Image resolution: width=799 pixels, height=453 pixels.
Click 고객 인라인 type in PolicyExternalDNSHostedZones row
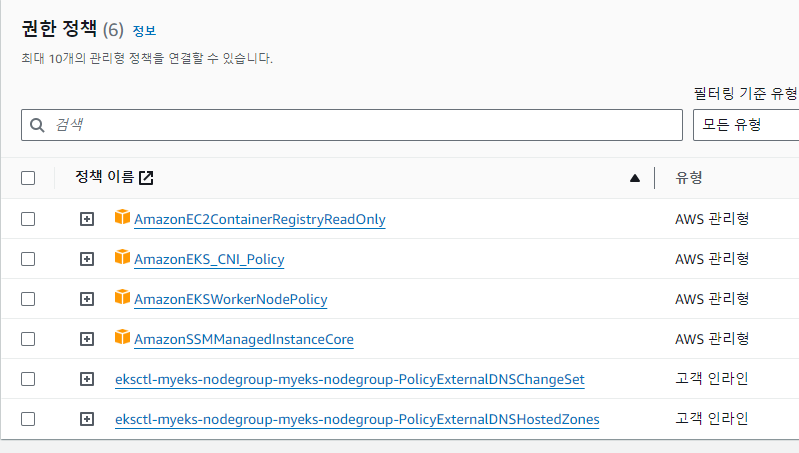click(711, 419)
